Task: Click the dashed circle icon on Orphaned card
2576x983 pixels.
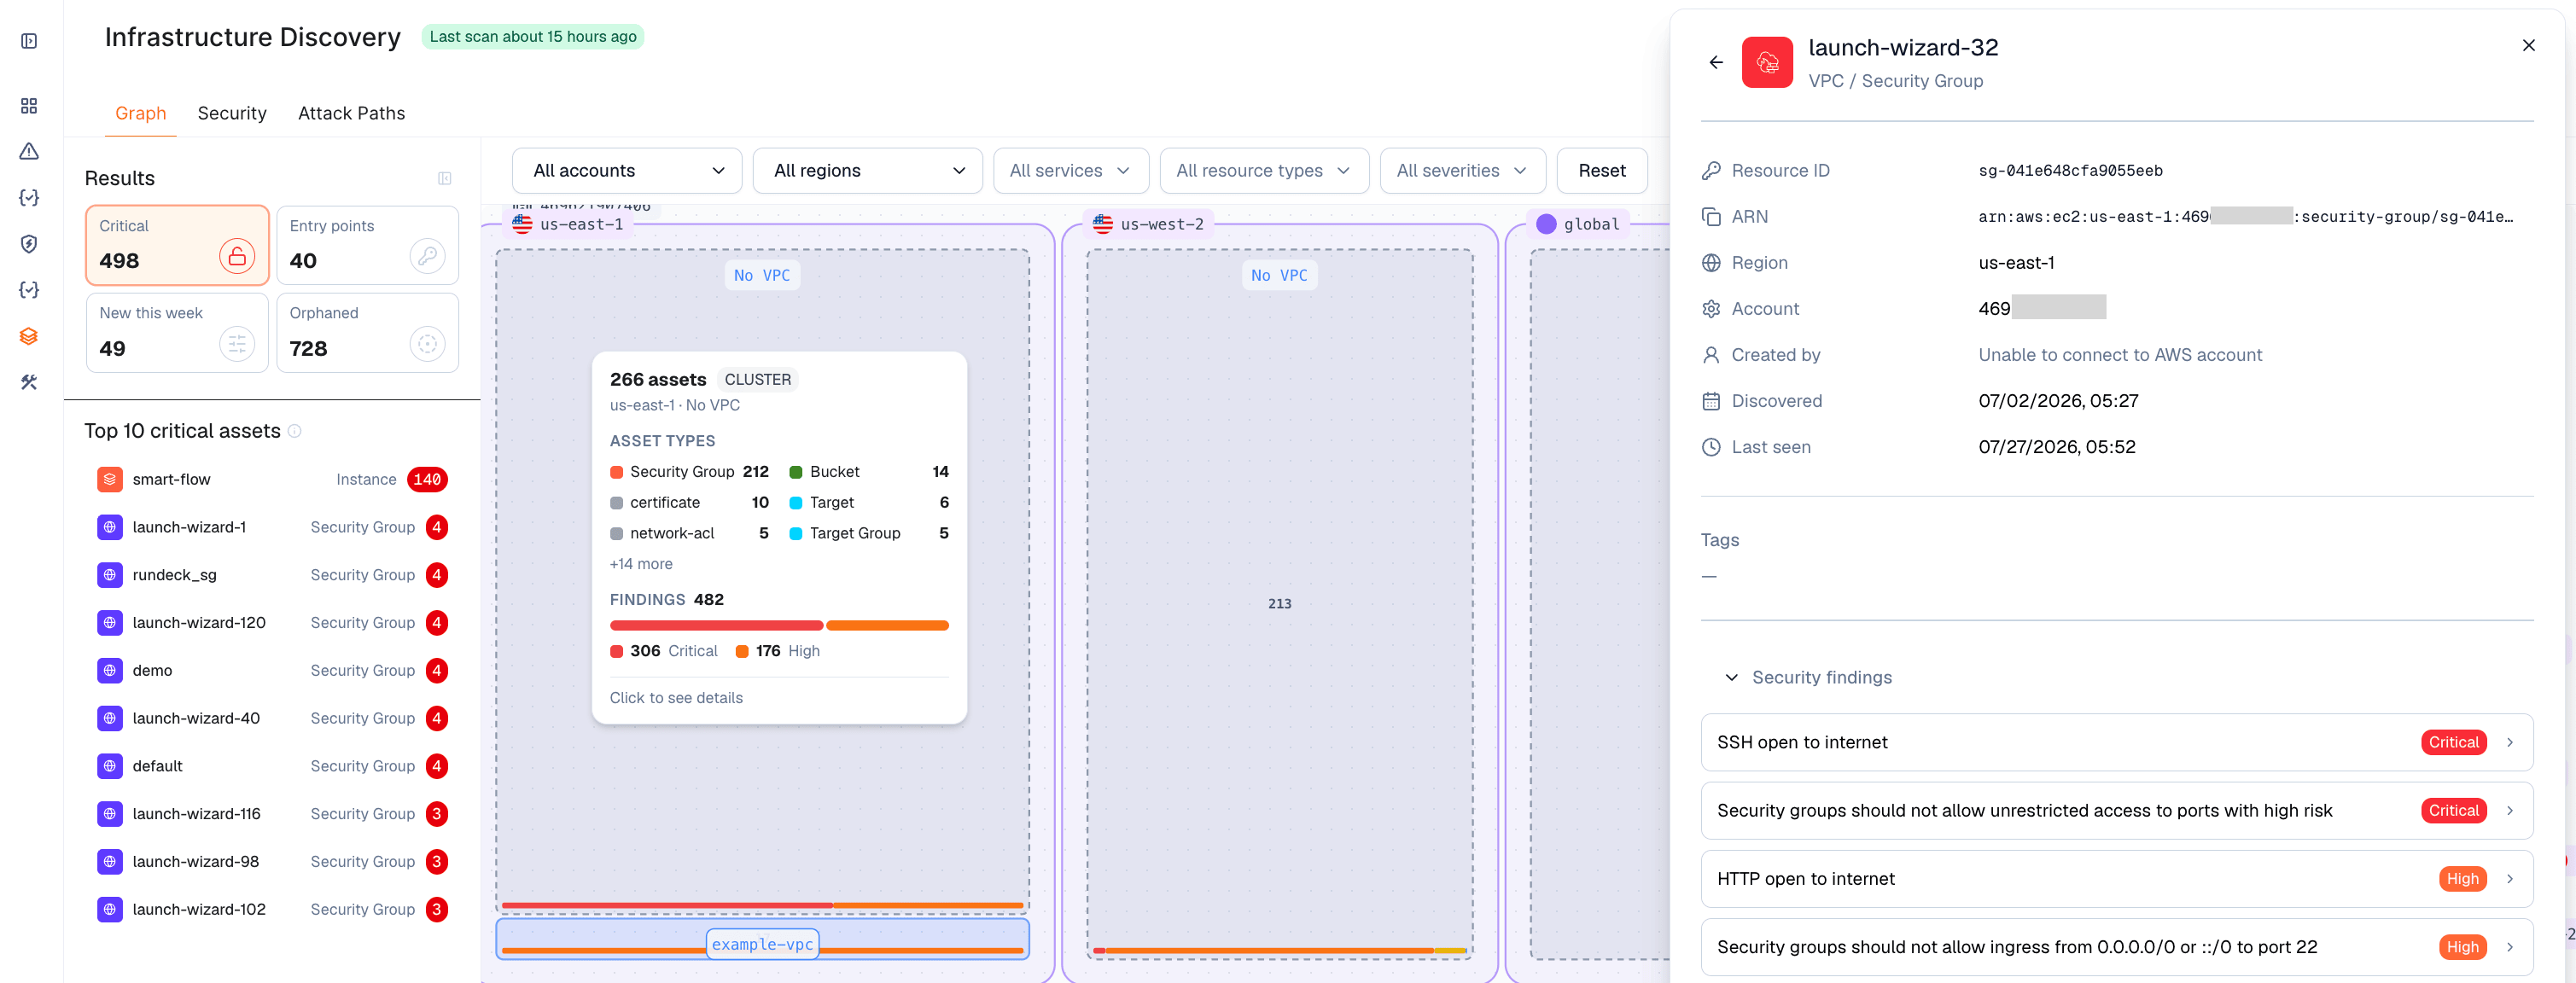Action: [x=427, y=344]
